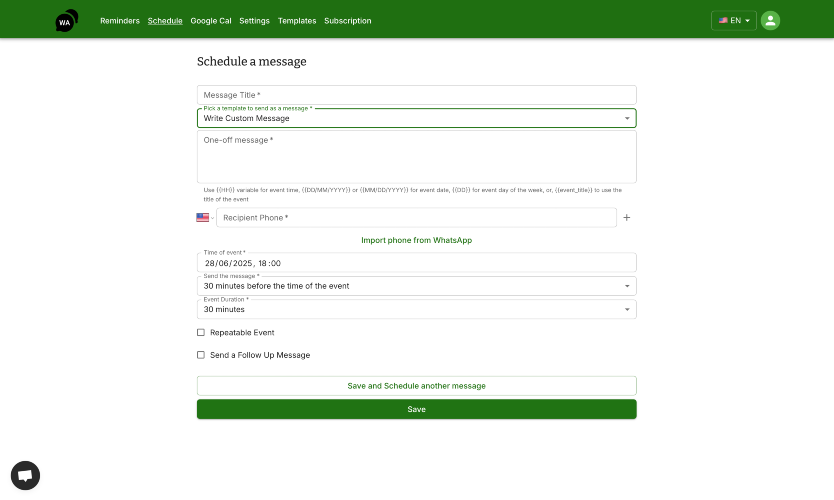Open the user account avatar menu
Image resolution: width=834 pixels, height=500 pixels.
pos(770,20)
